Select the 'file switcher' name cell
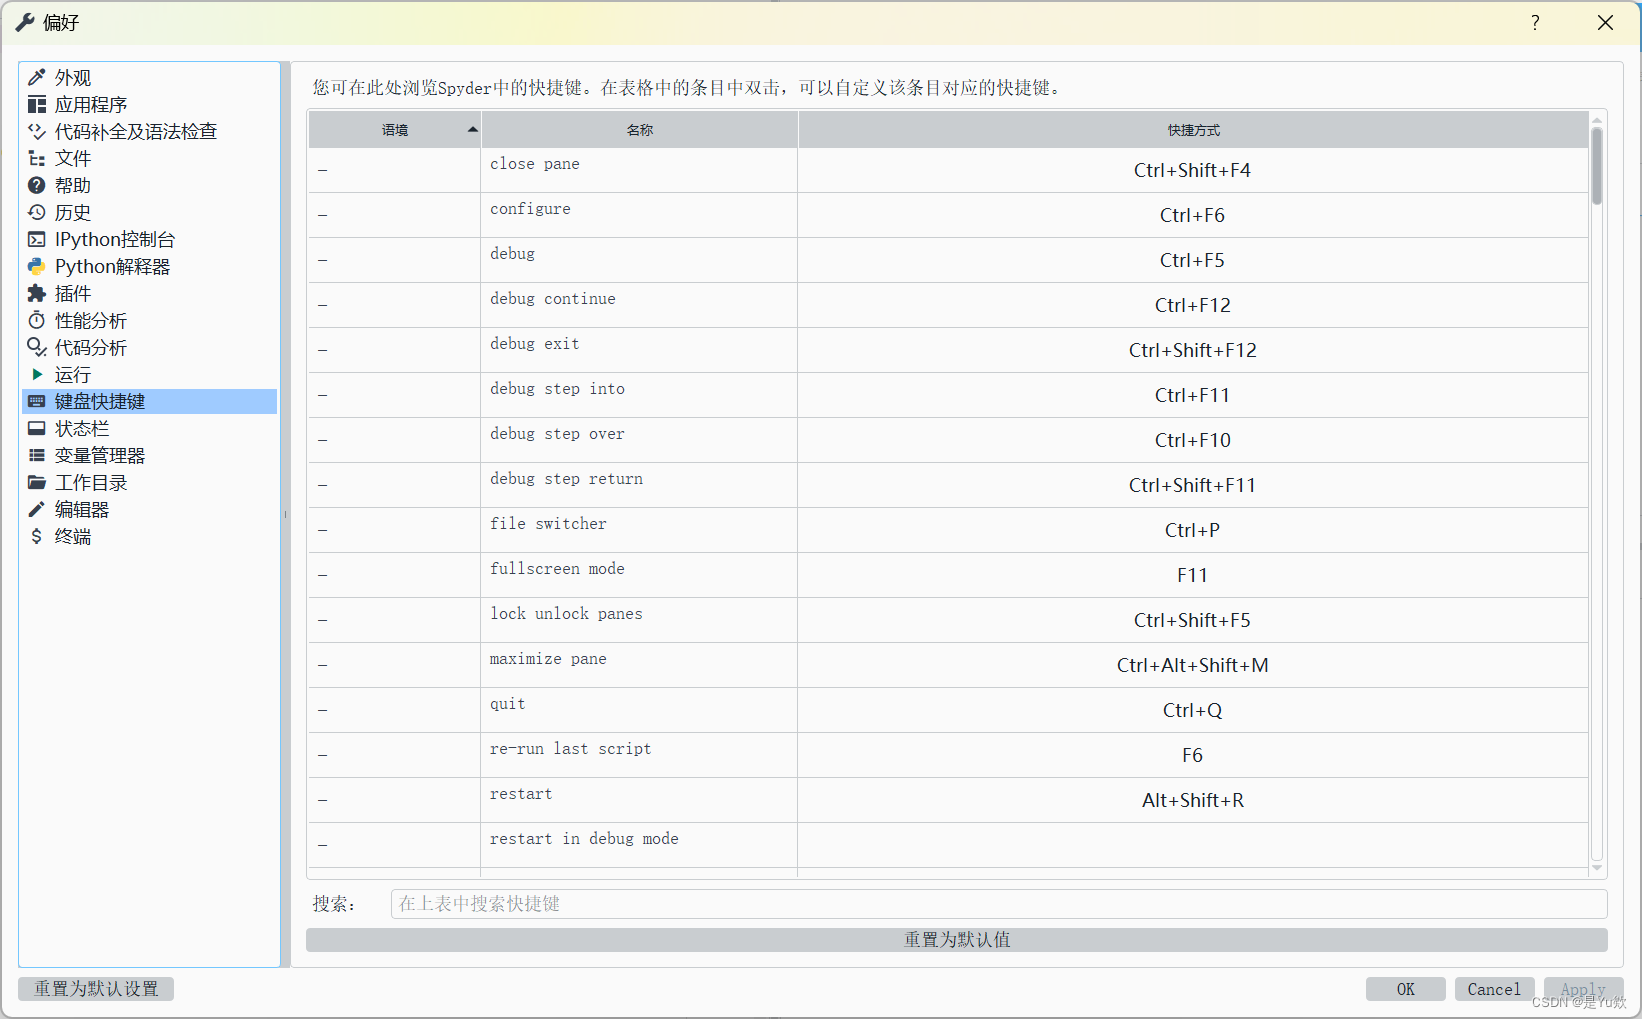 [x=639, y=530]
